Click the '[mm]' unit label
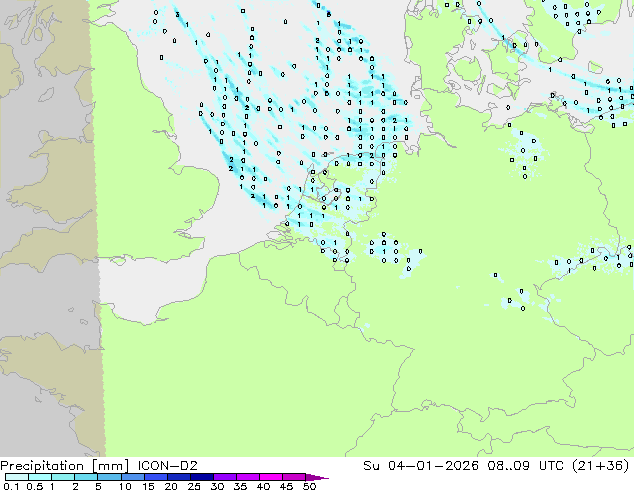This screenshot has width=634, height=490. click(x=110, y=466)
